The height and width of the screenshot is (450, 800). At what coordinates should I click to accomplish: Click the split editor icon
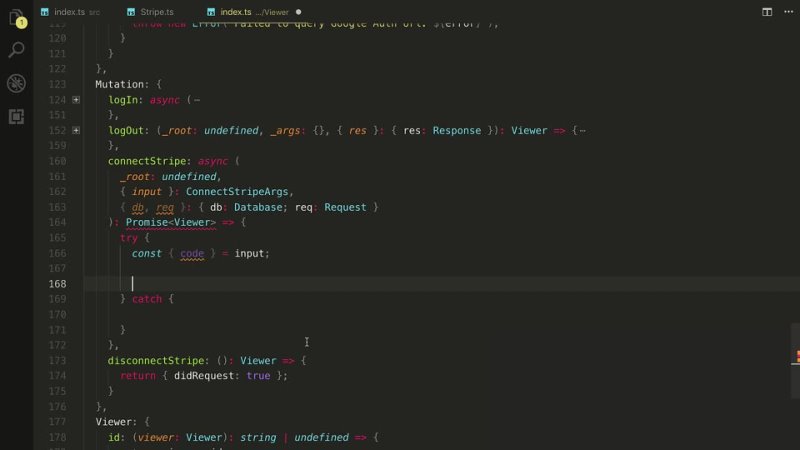(767, 12)
